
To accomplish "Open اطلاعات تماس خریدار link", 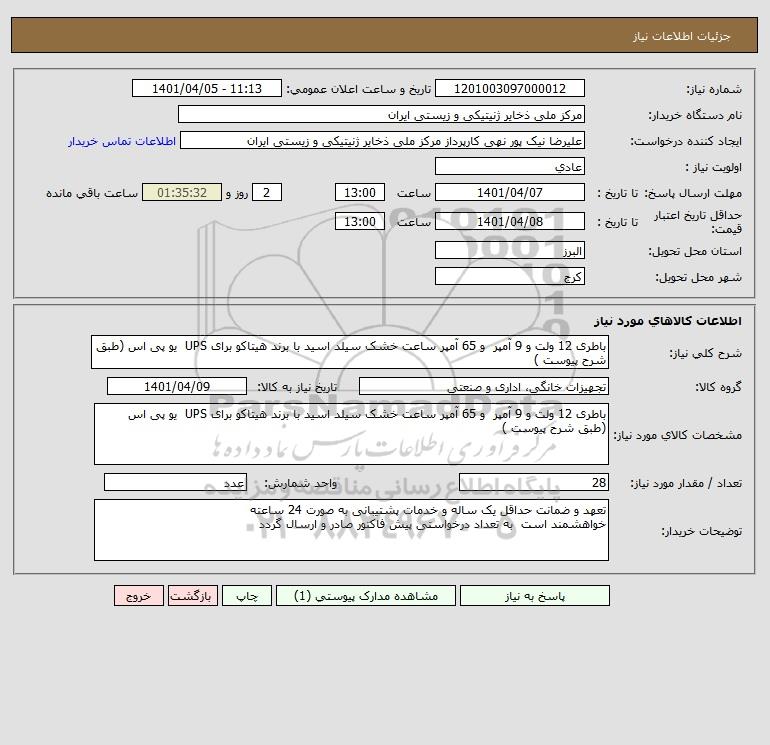I will [x=122, y=141].
